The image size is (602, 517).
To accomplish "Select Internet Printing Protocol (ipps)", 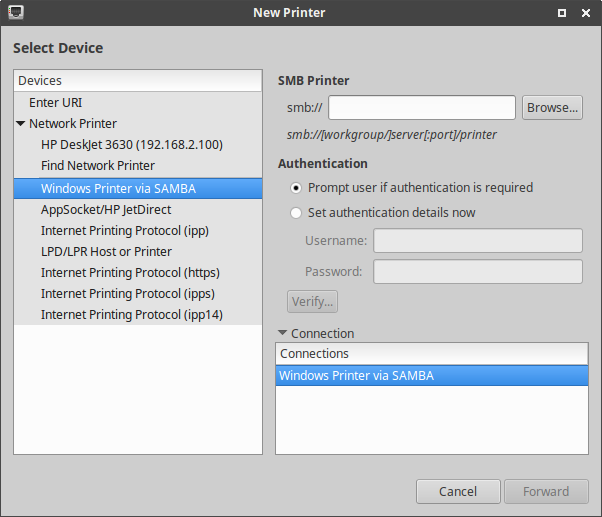I will [128, 294].
